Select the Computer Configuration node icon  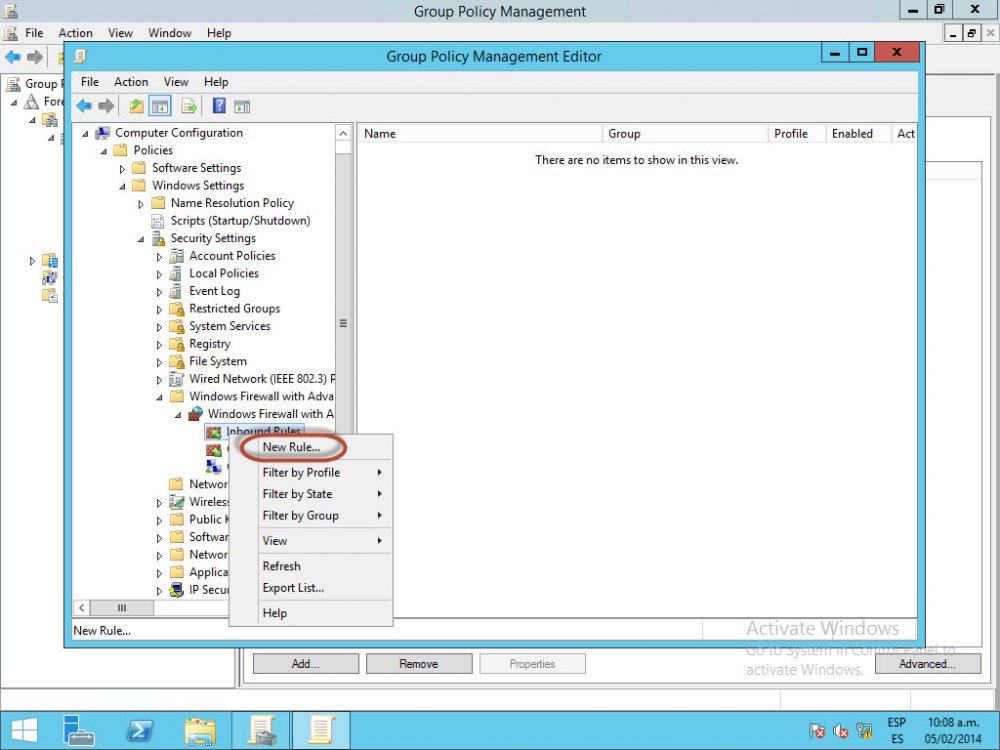tap(102, 133)
